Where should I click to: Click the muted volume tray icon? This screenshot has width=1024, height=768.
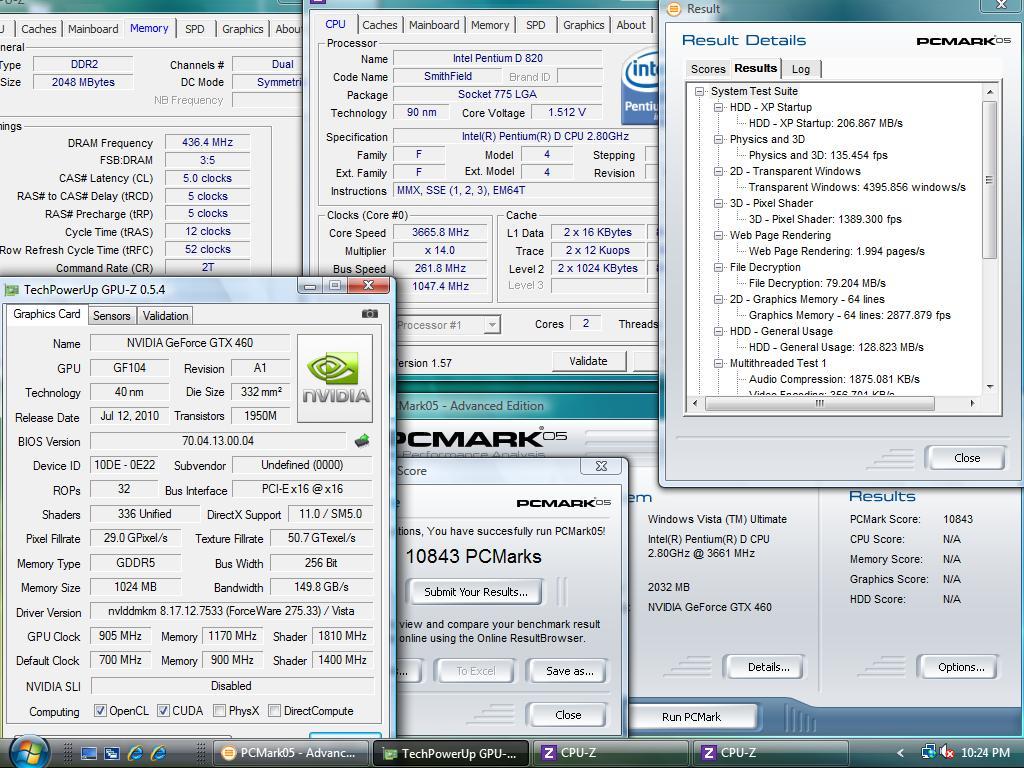pyautogui.click(x=946, y=752)
